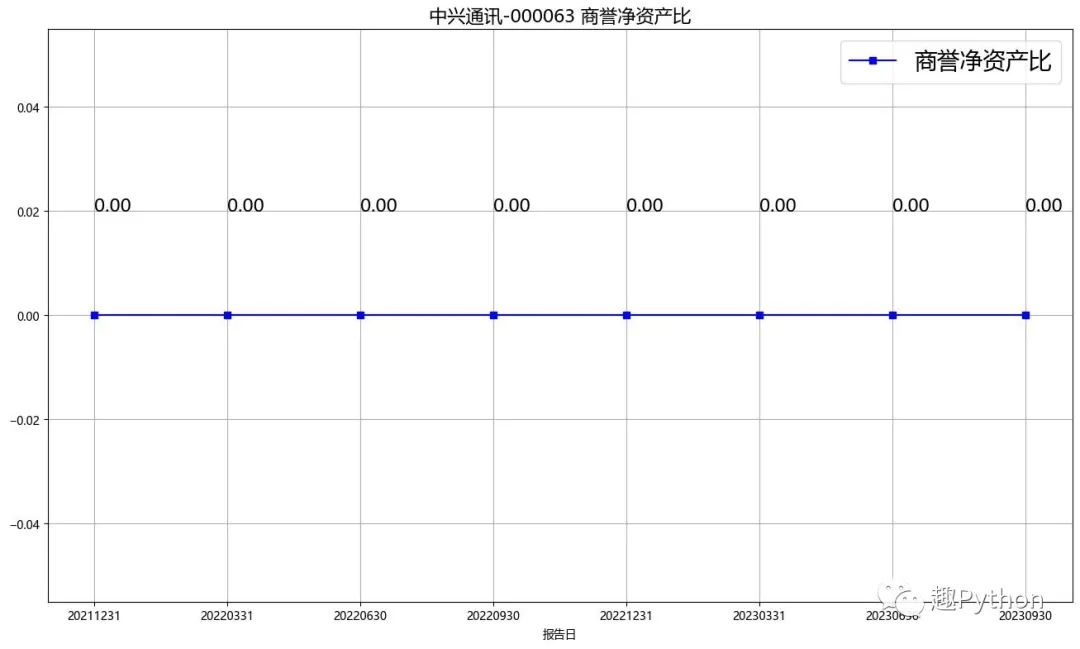Click y-axis tick label −0.04
The height and width of the screenshot is (649, 1080).
(x=25, y=524)
